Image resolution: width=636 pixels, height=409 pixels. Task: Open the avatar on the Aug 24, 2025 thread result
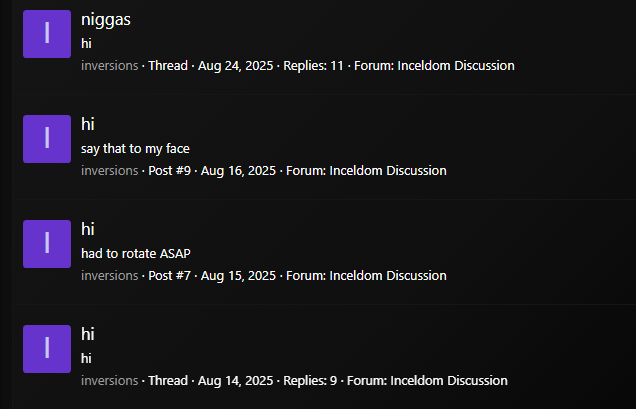(x=47, y=34)
